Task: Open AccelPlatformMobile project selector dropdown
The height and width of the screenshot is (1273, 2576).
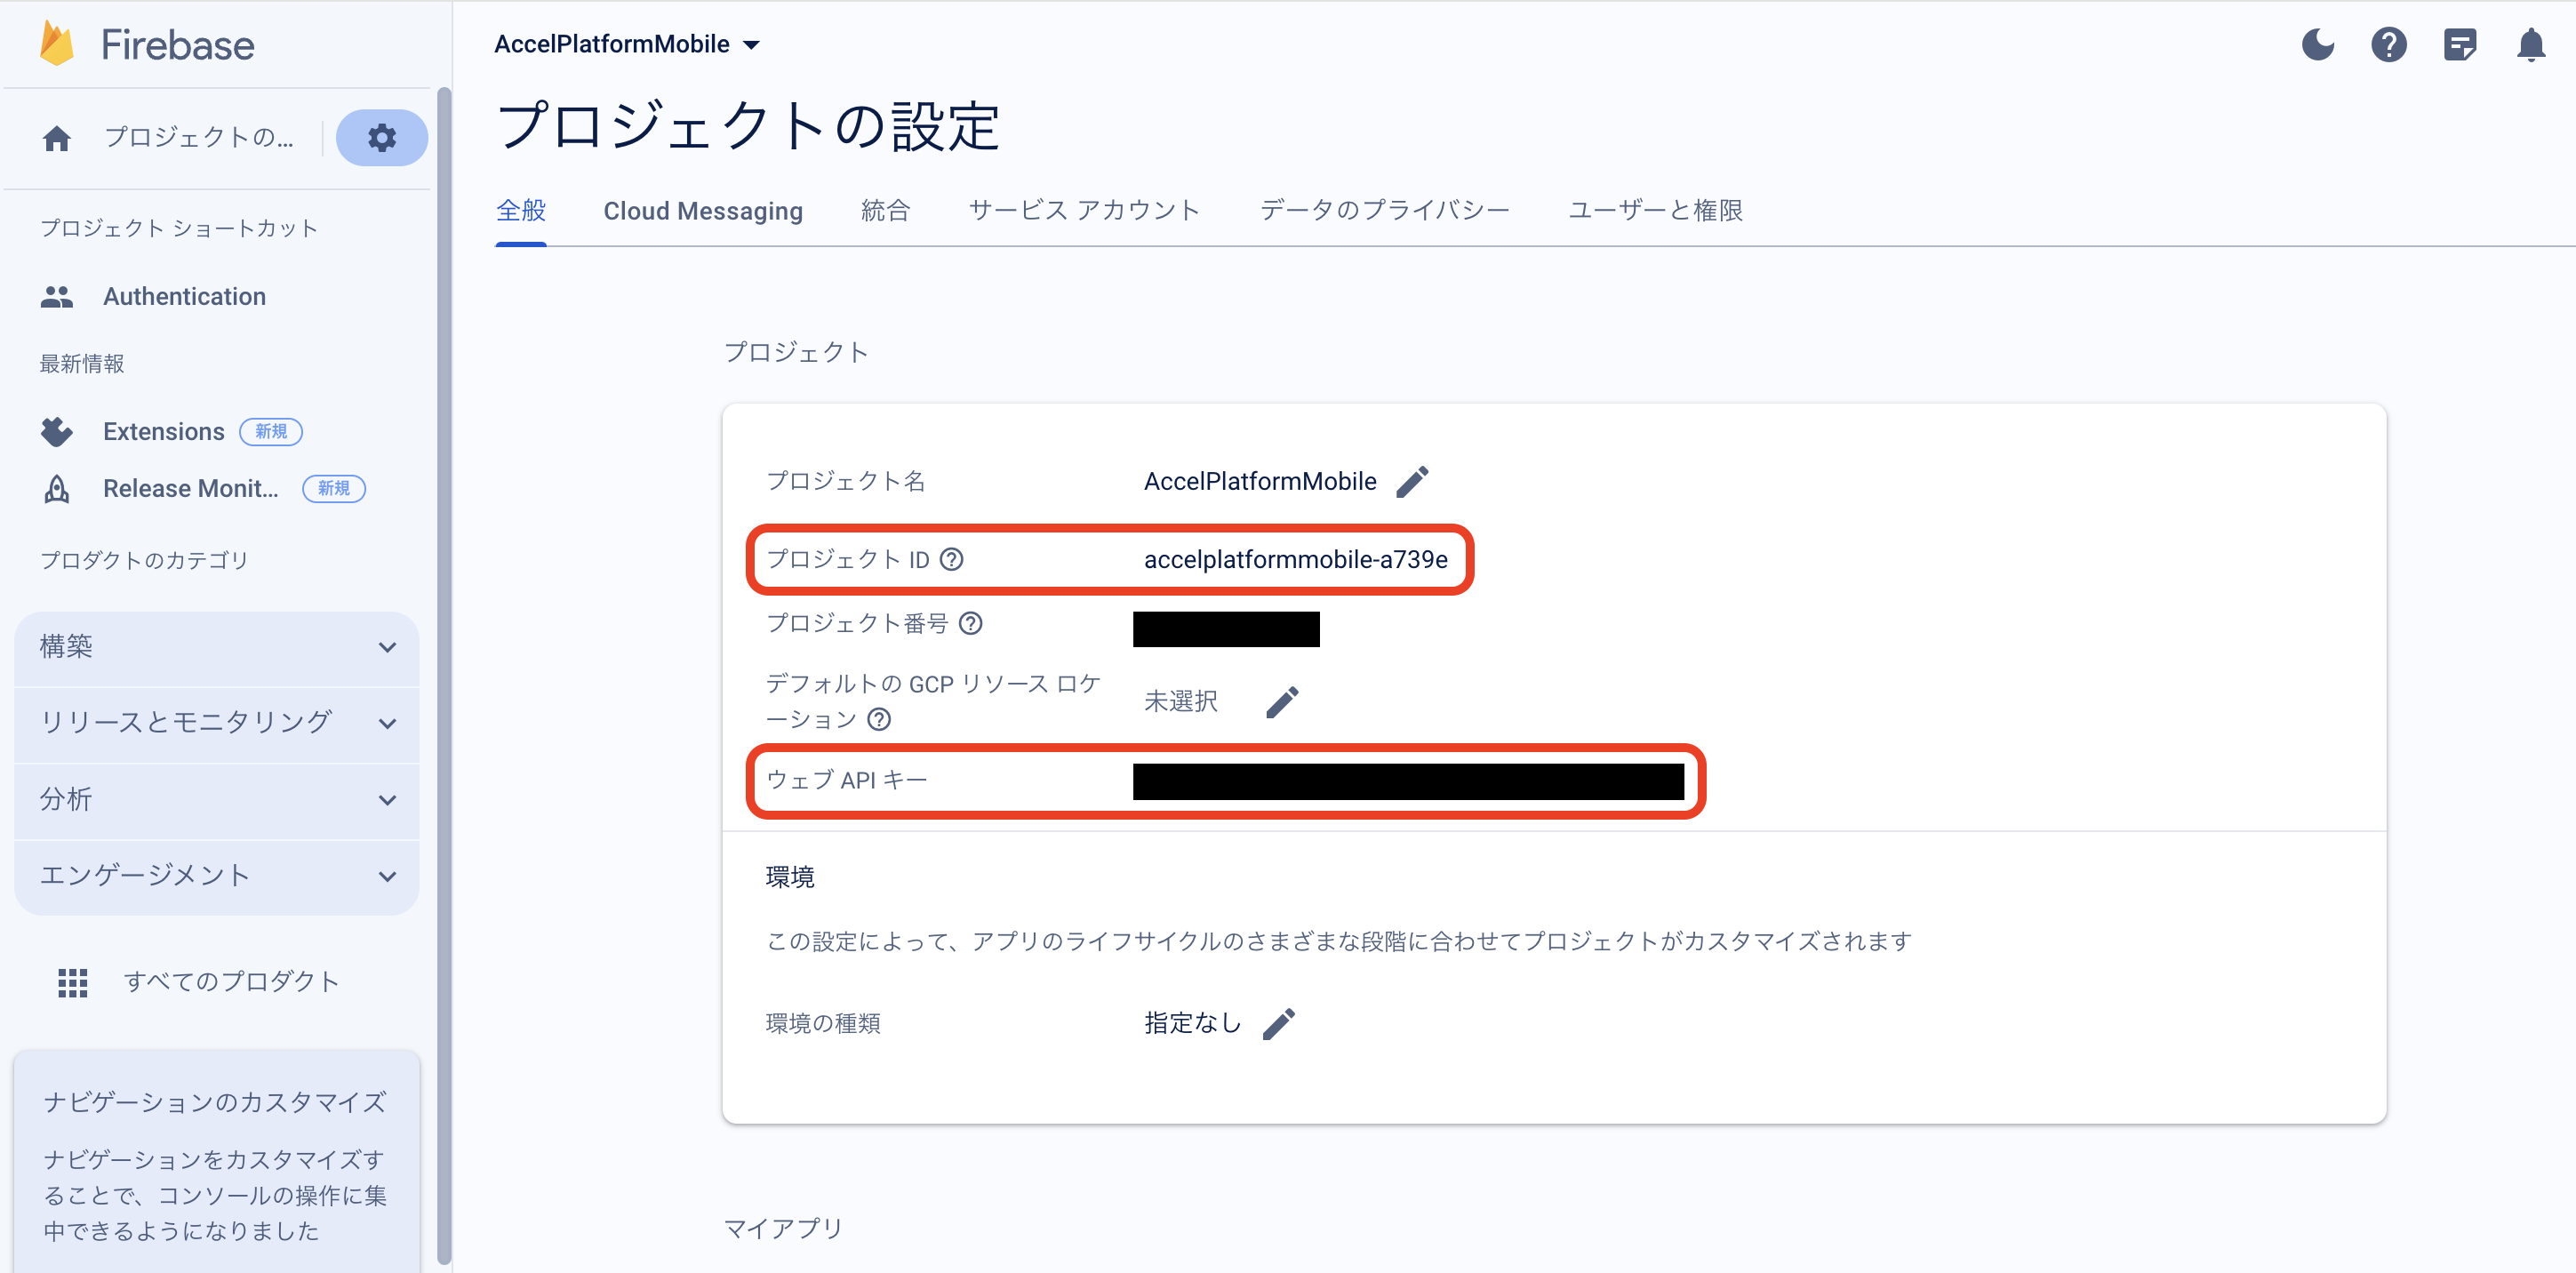Action: click(x=628, y=44)
